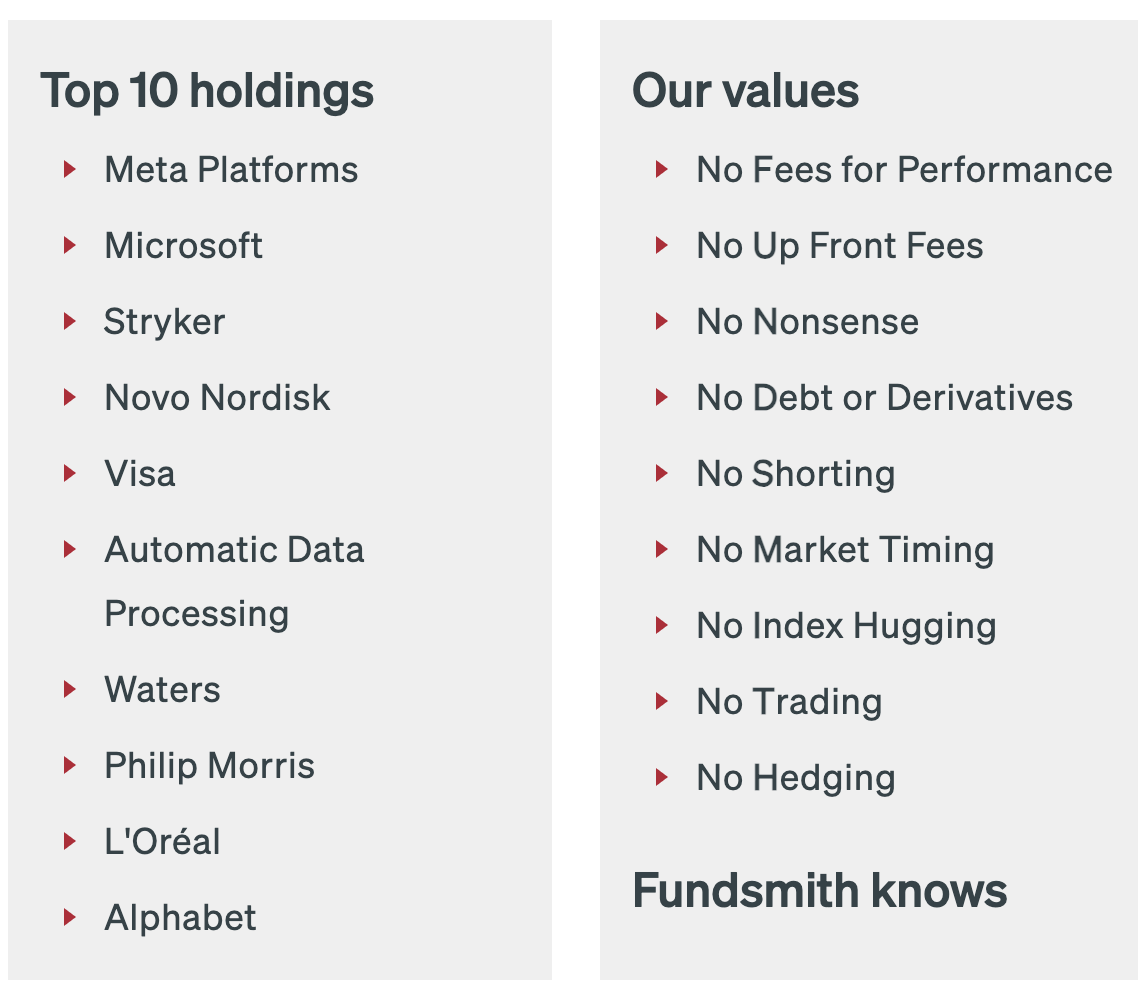Click the Top 10 holdings heading

[x=207, y=91]
